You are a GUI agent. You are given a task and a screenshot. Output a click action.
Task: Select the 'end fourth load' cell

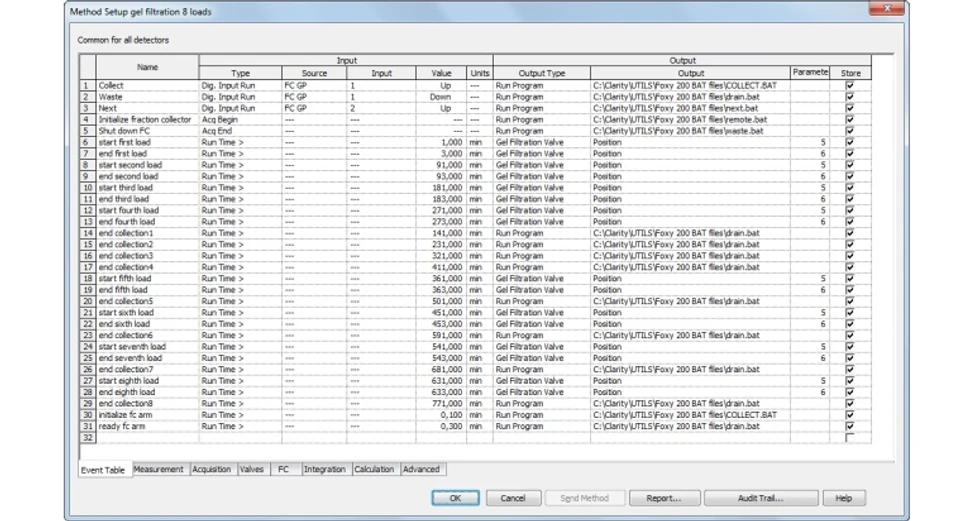[148, 222]
